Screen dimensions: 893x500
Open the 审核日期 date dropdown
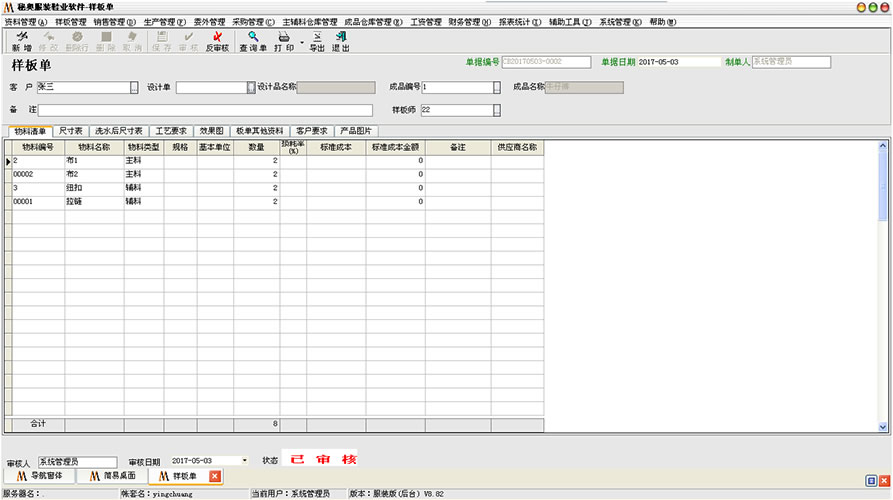coord(245,461)
